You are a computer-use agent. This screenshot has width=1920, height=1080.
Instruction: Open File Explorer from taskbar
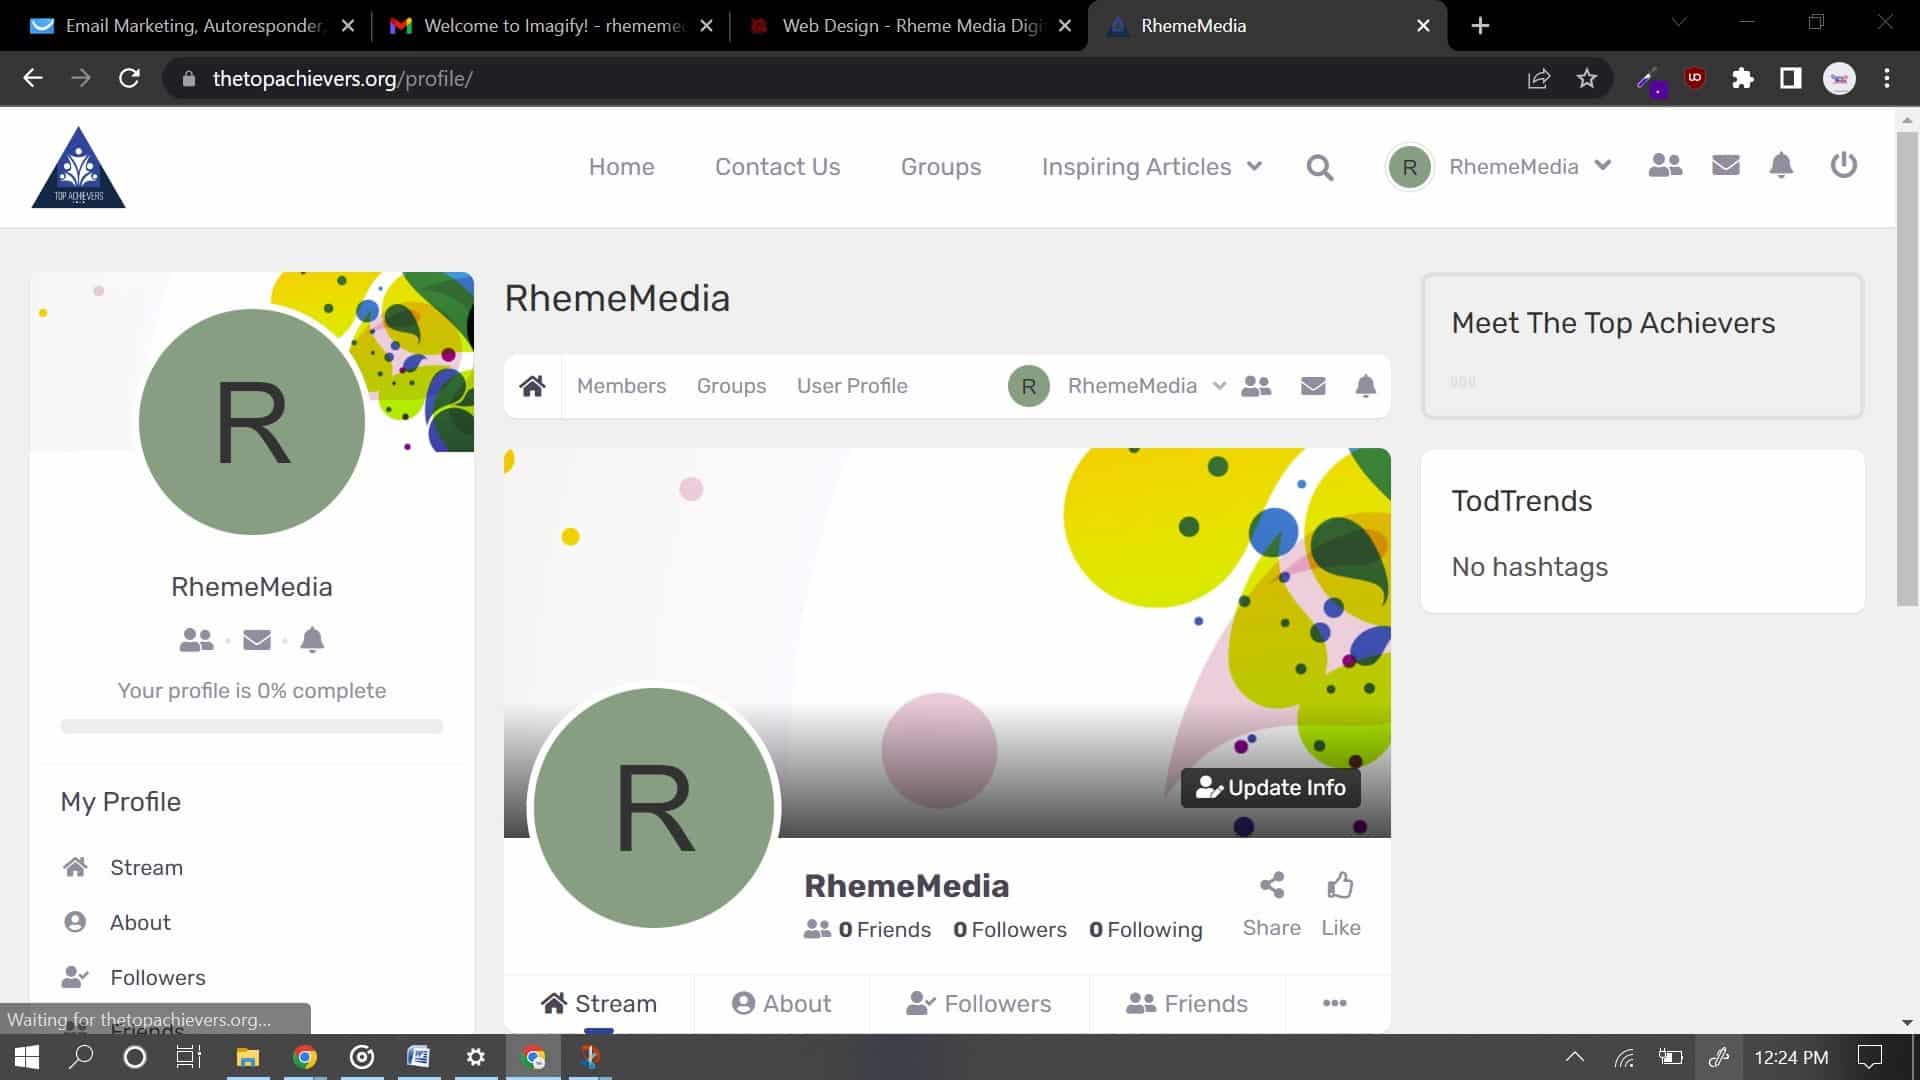(247, 1057)
